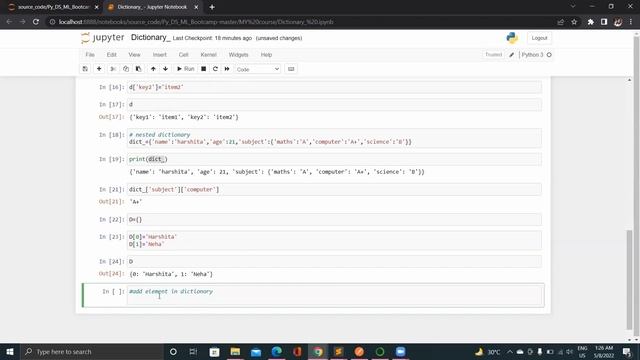The height and width of the screenshot is (360, 640).
Task: Open the notifications center icon
Action: pyautogui.click(x=627, y=351)
